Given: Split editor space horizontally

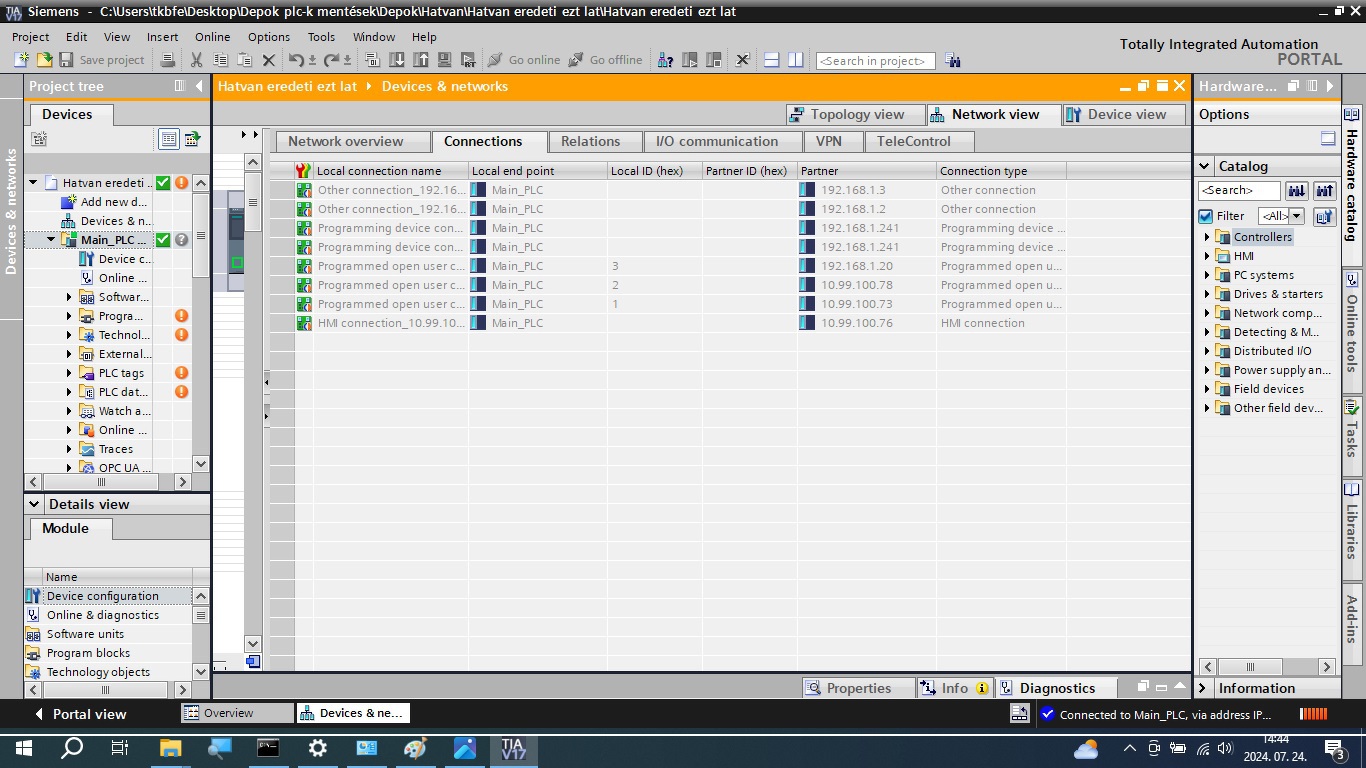Looking at the screenshot, I should click(x=772, y=60).
